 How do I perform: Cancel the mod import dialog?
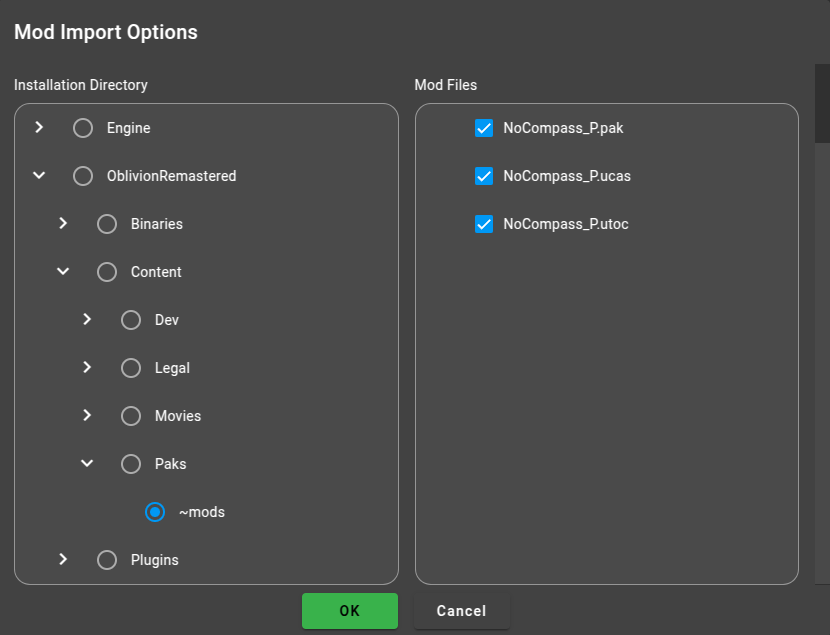tap(462, 611)
